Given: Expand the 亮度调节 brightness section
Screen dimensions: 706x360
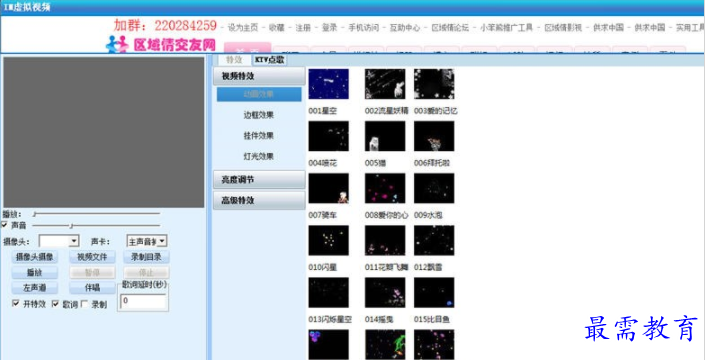Looking at the screenshot, I should [259, 180].
